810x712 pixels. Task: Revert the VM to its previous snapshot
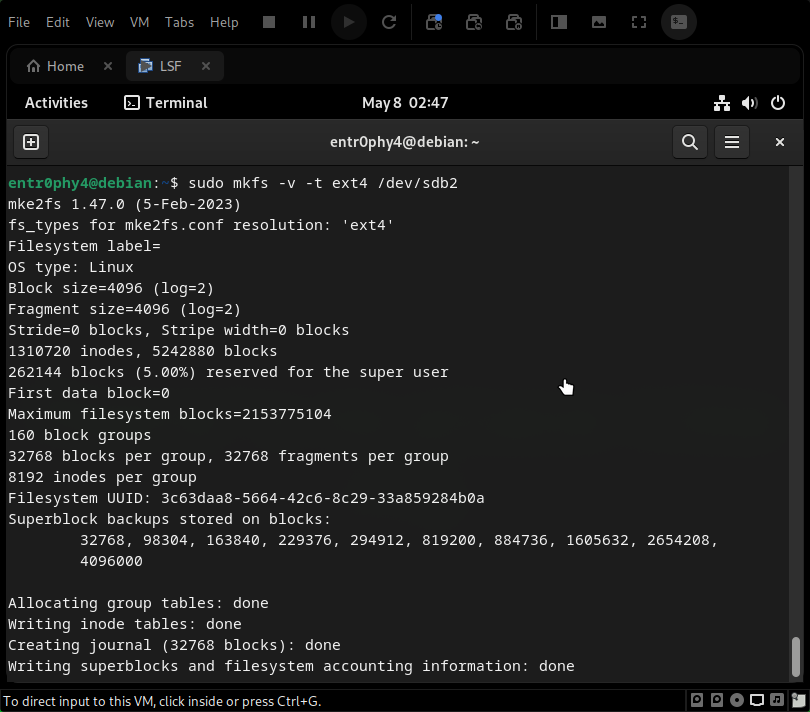pyautogui.click(x=474, y=22)
